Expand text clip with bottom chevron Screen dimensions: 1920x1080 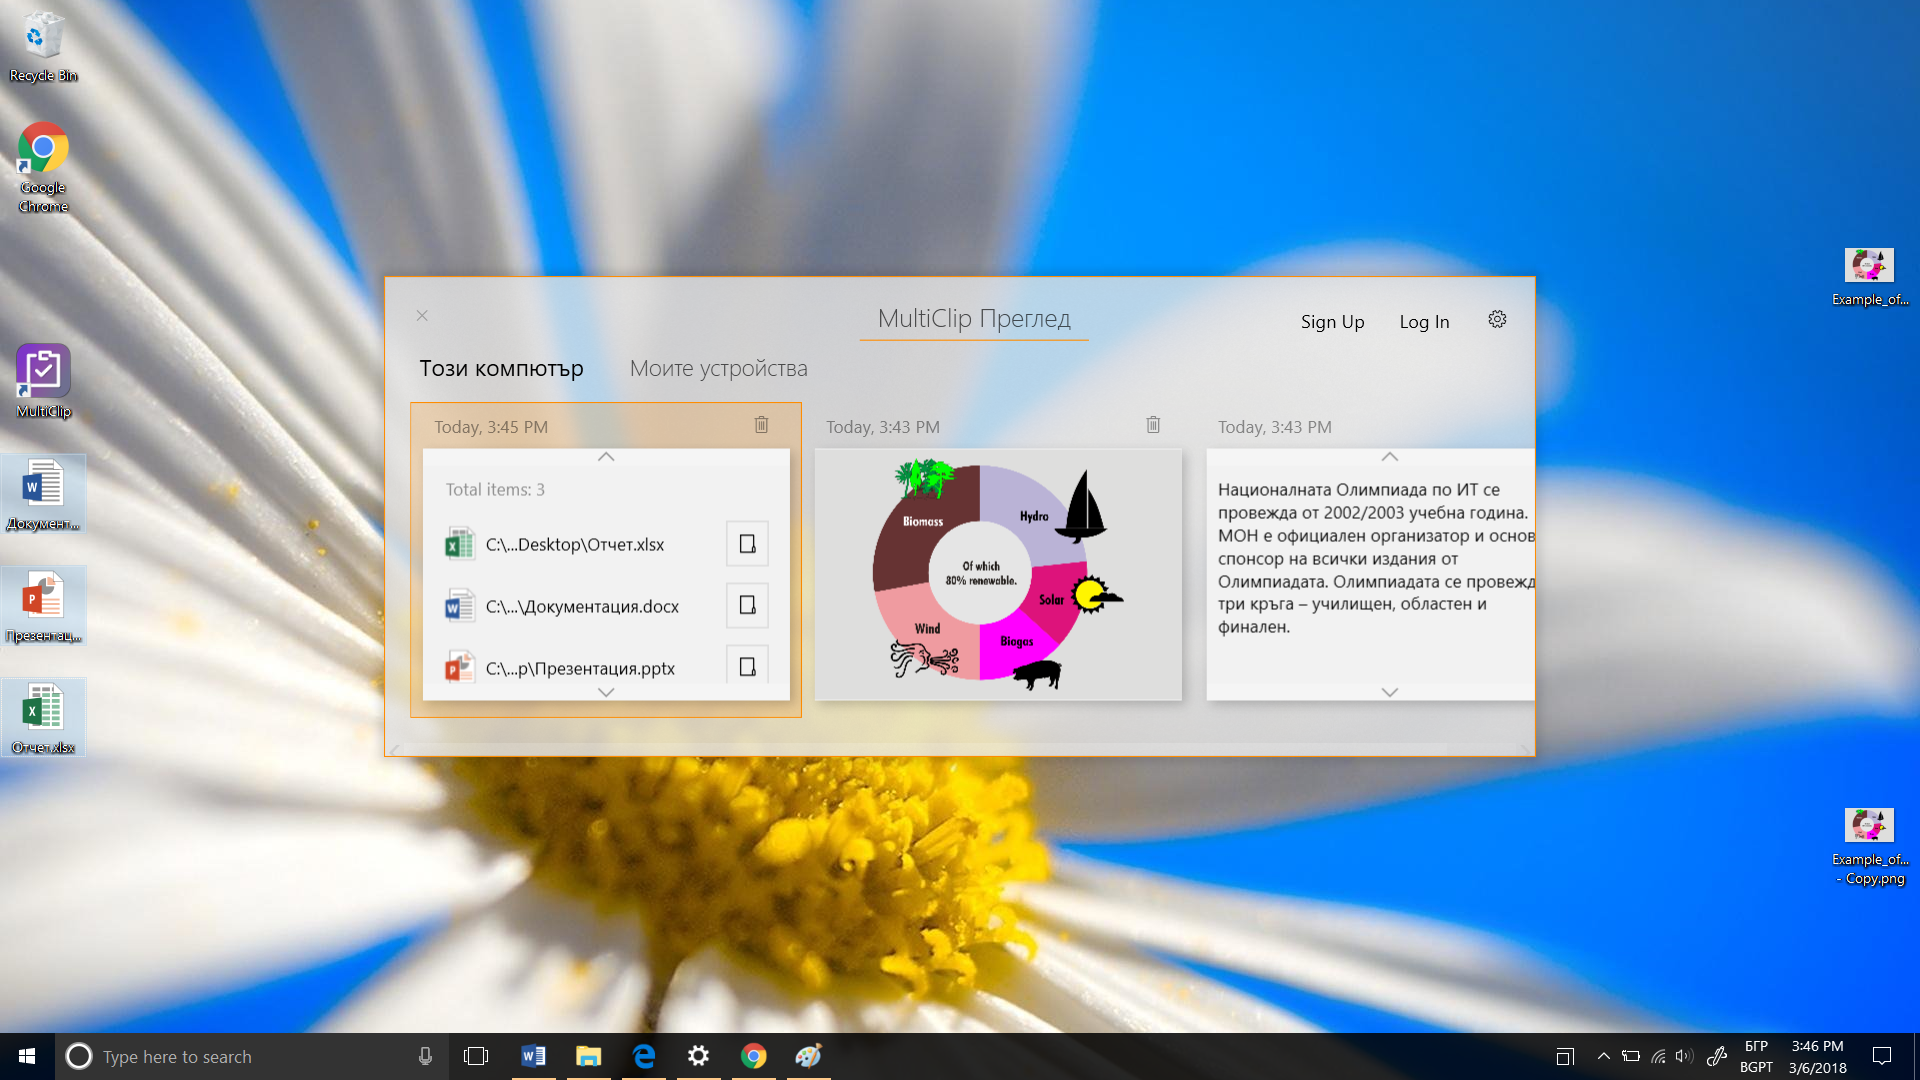pos(1389,692)
